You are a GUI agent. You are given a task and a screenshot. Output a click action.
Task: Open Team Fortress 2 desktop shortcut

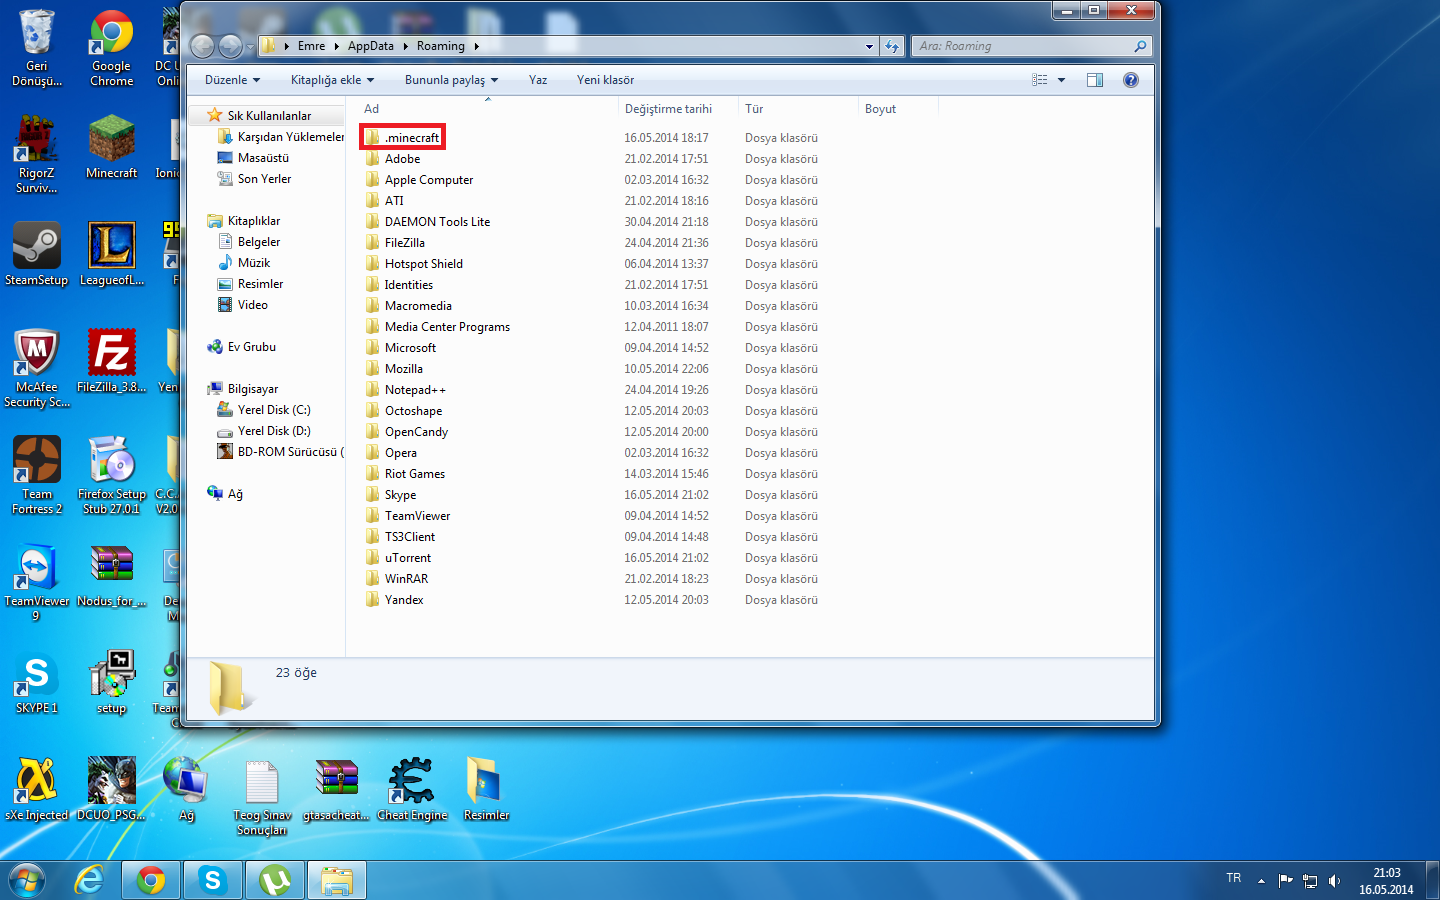(37, 475)
